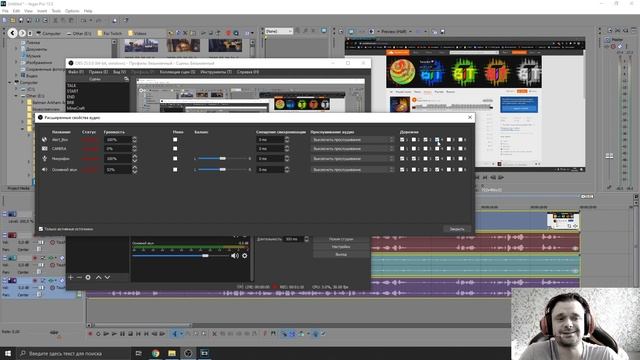The image size is (640, 360).
Task: Open the For Twitch folder shortcut in Vegas explorer
Action: pyautogui.click(x=110, y=33)
